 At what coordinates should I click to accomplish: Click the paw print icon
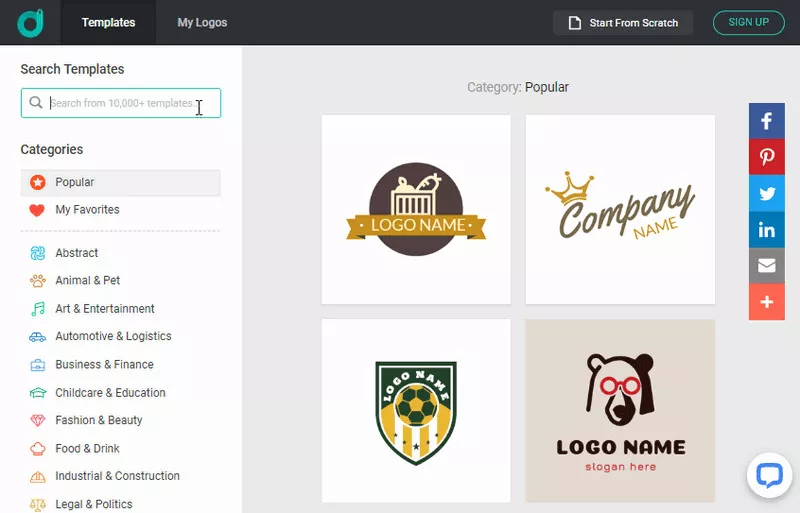[38, 280]
